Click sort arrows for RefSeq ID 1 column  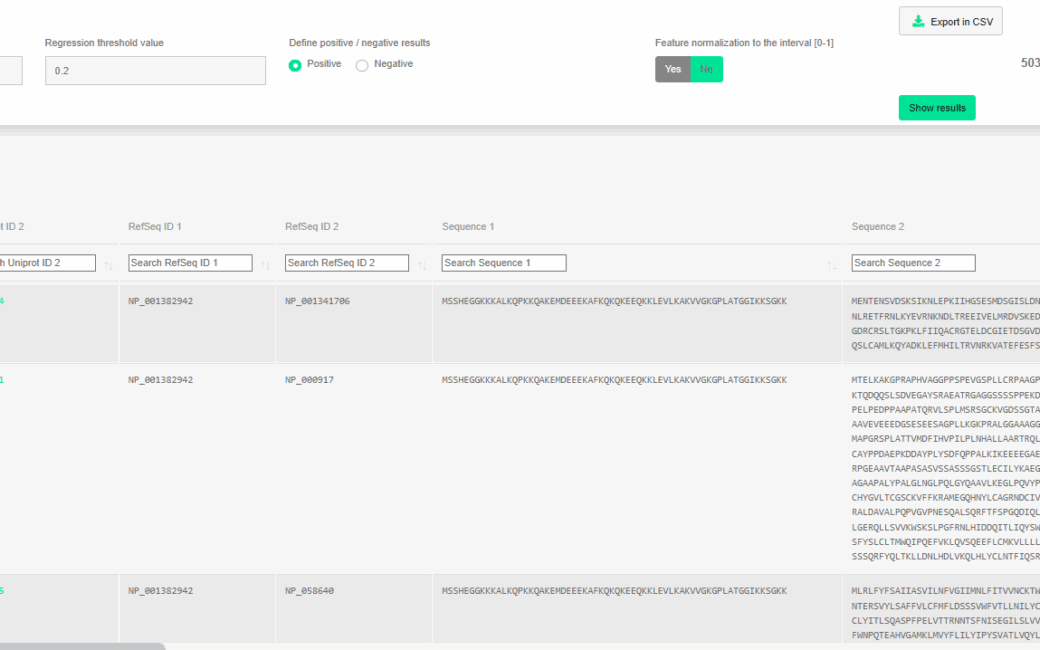click(265, 265)
